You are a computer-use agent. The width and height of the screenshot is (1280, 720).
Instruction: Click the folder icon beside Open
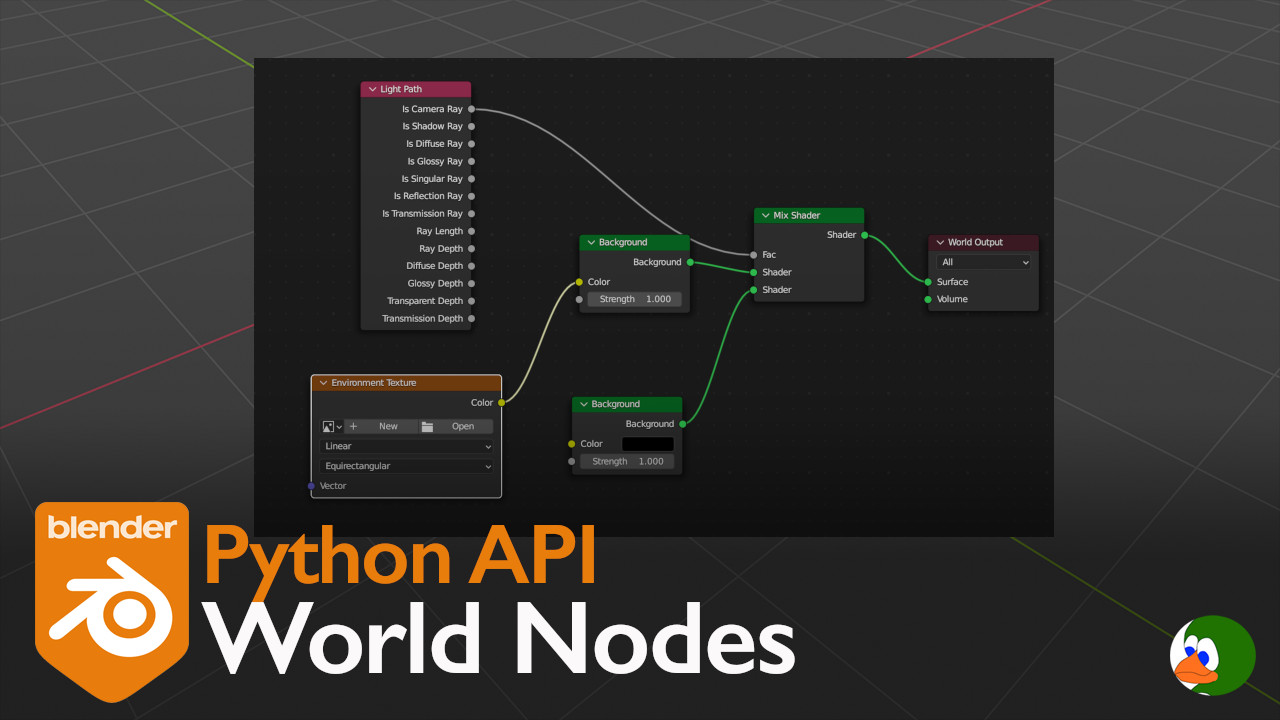click(x=428, y=426)
